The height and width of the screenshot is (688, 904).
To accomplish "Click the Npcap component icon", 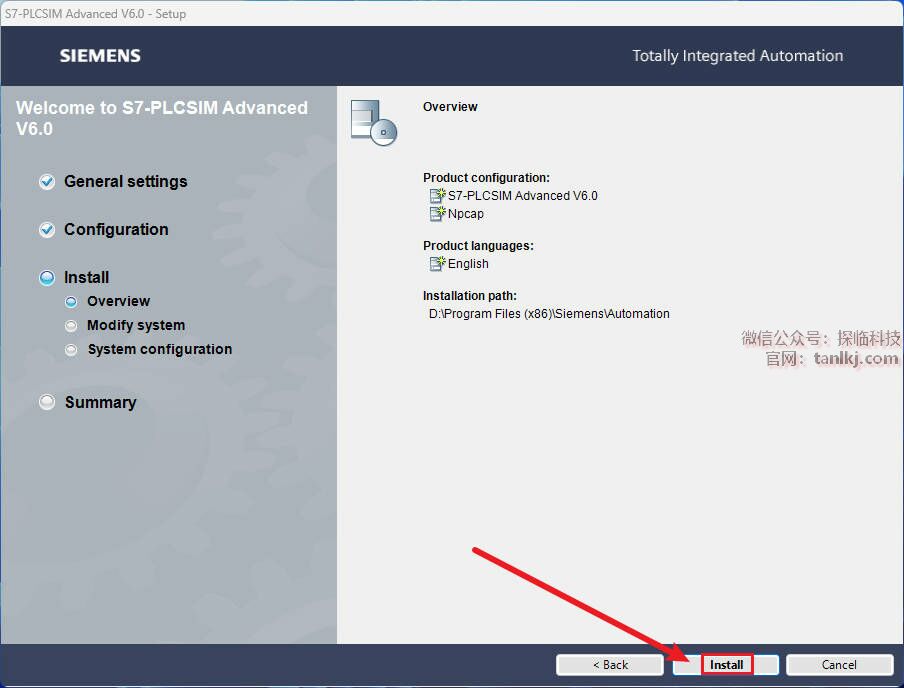I will [x=438, y=213].
